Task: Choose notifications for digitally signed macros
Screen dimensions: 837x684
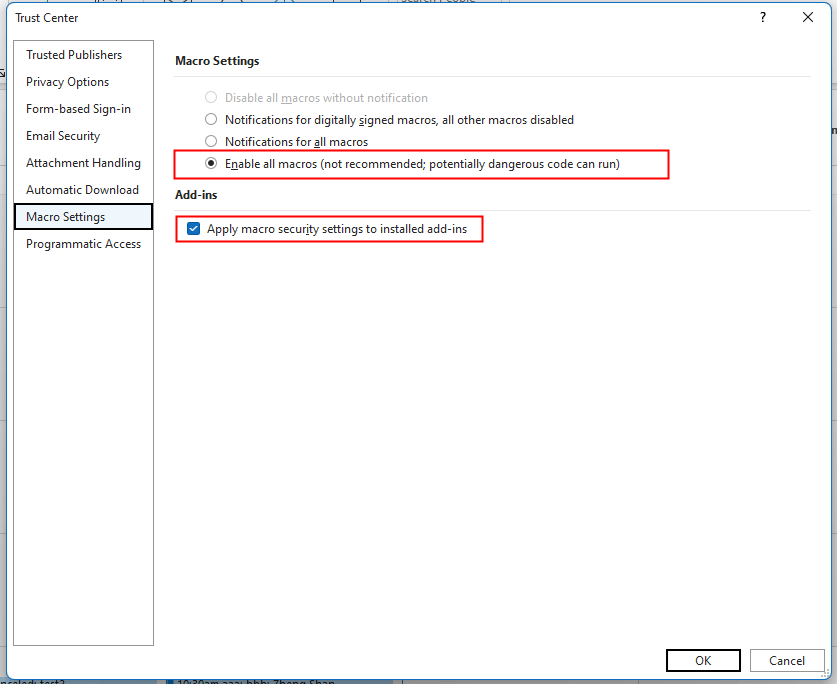Action: pos(211,120)
